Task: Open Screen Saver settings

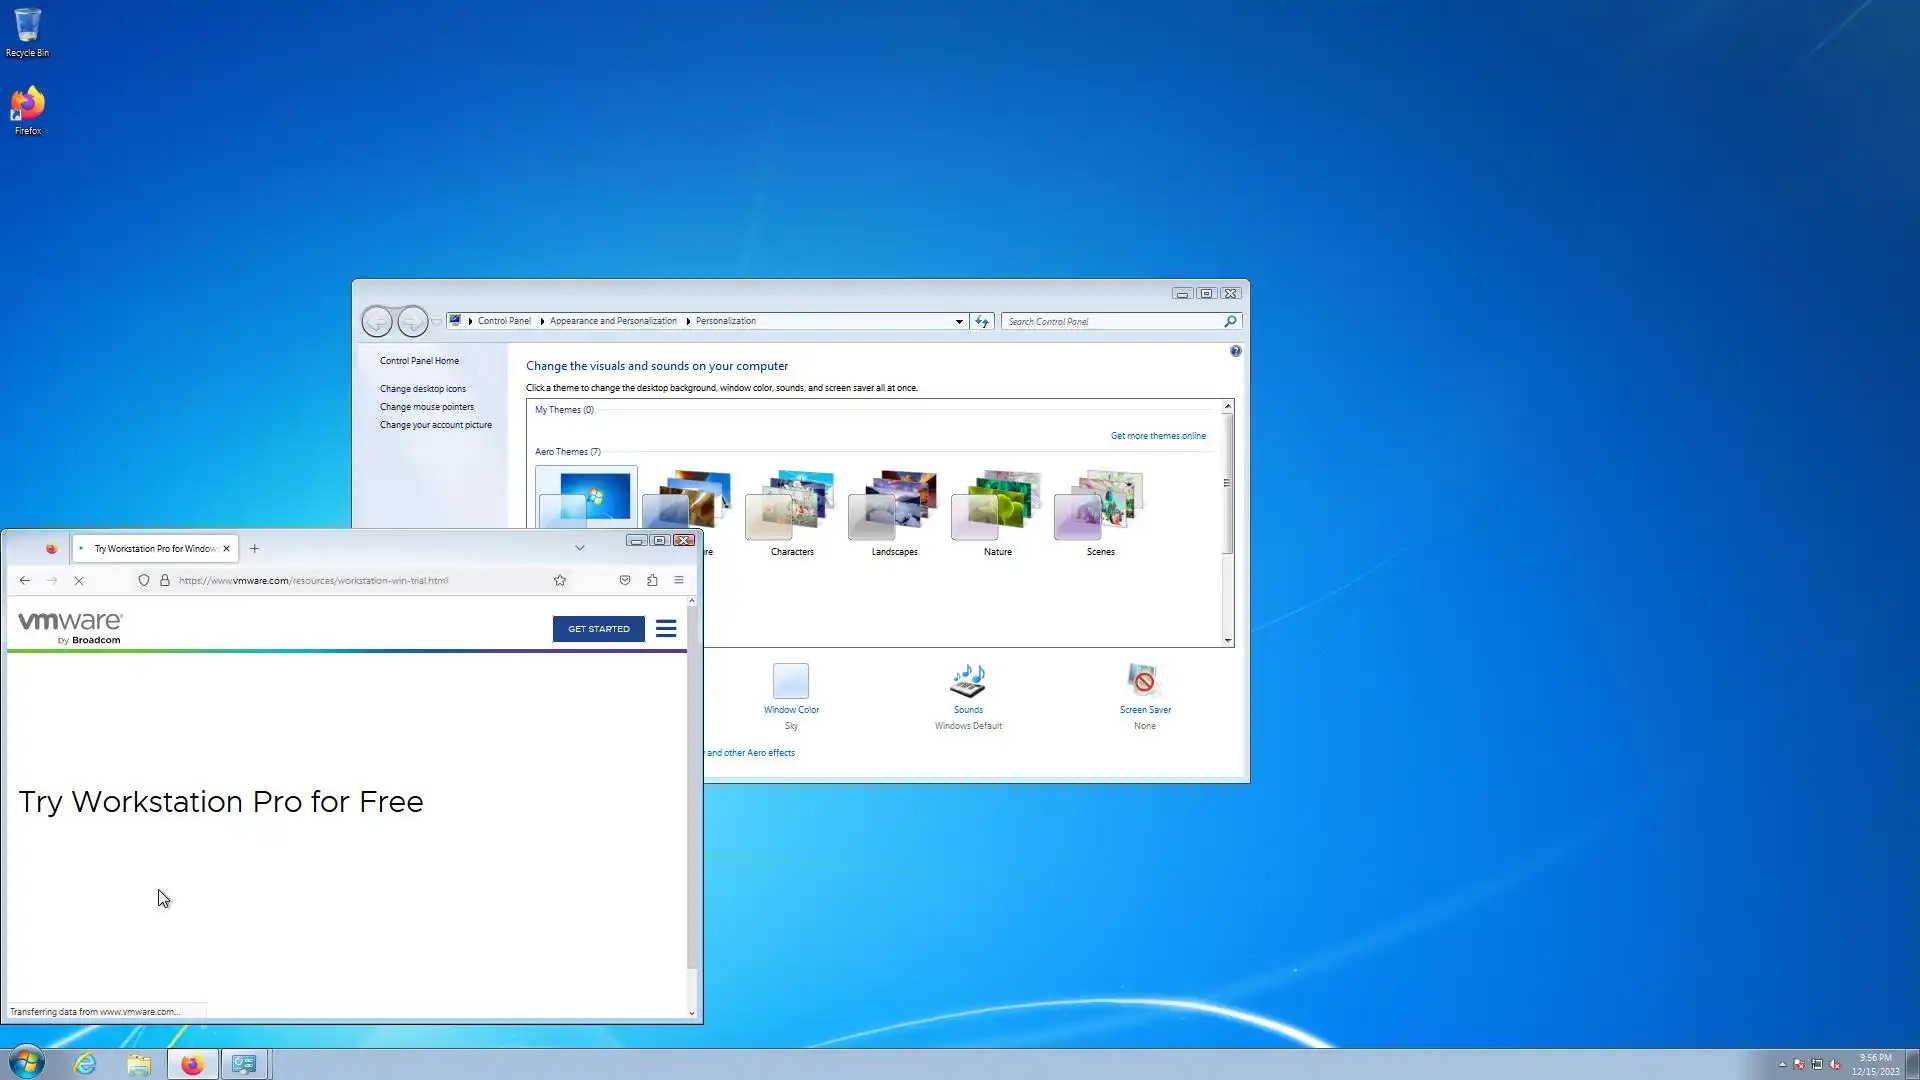Action: tap(1144, 682)
